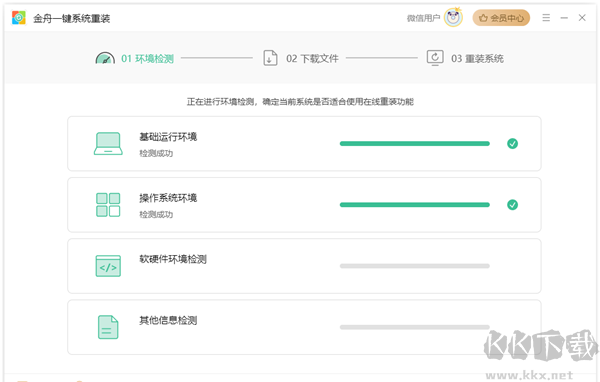Select step 03 重装系统
The width and height of the screenshot is (600, 382).
tap(477, 59)
